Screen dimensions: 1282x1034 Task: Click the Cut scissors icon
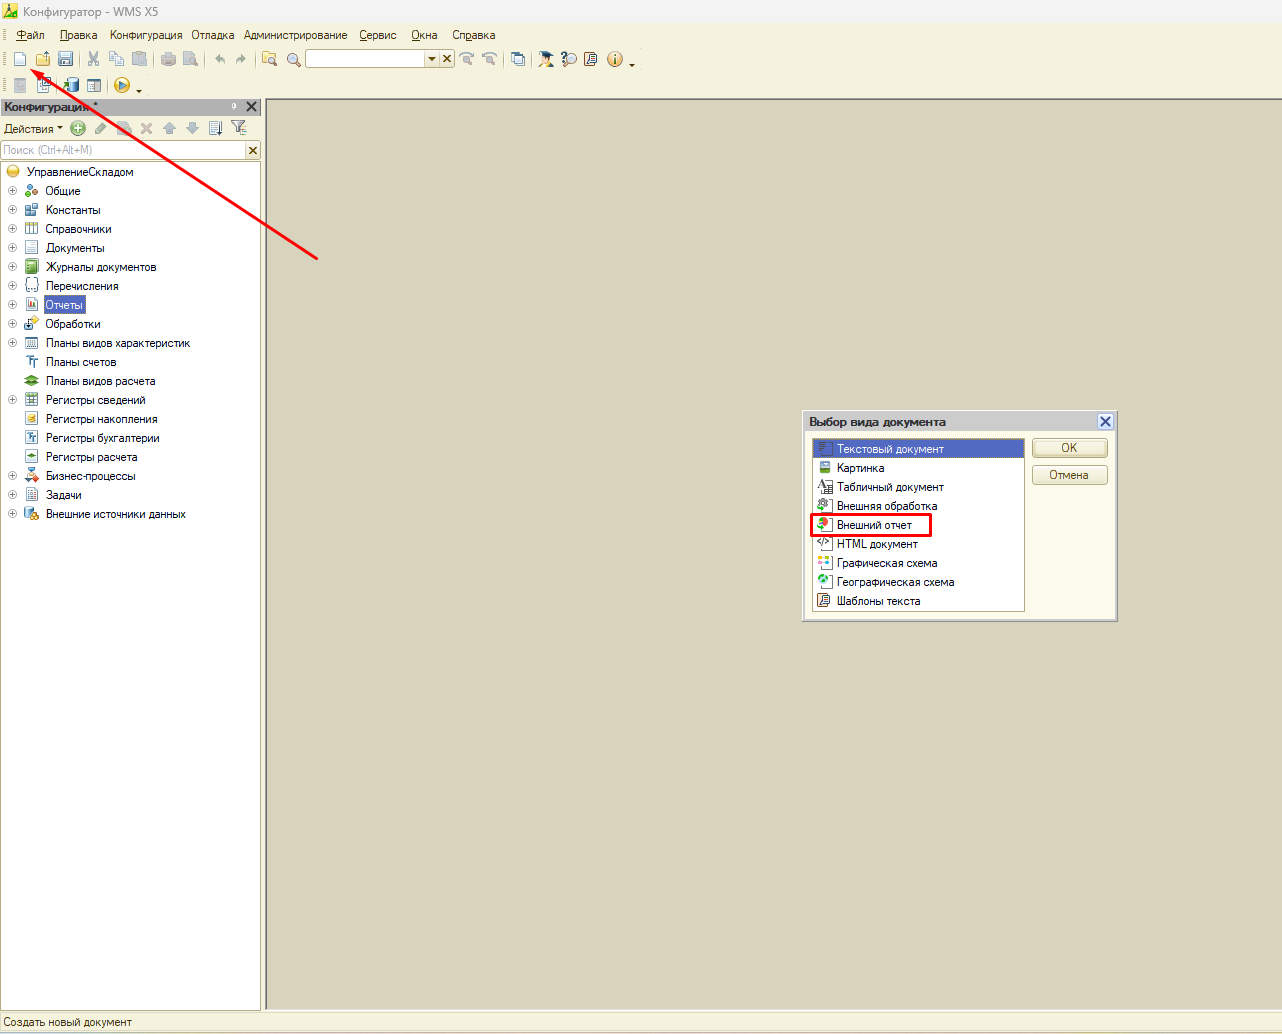(93, 59)
